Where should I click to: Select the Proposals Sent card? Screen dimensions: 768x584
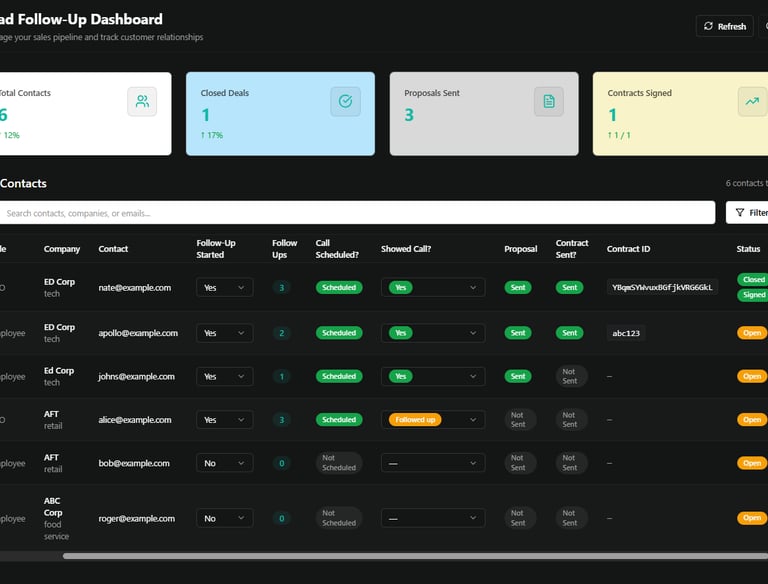484,114
